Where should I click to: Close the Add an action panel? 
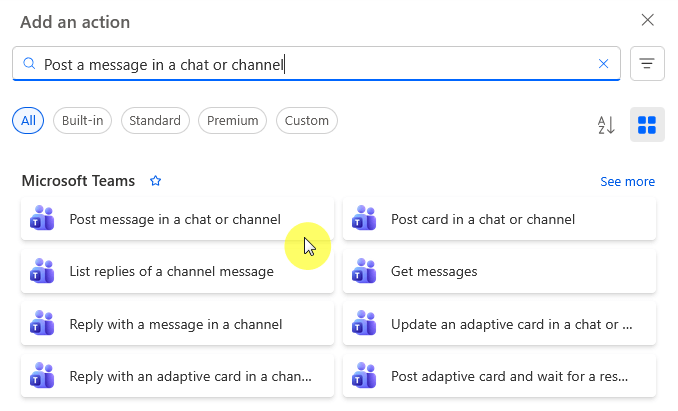tap(647, 20)
